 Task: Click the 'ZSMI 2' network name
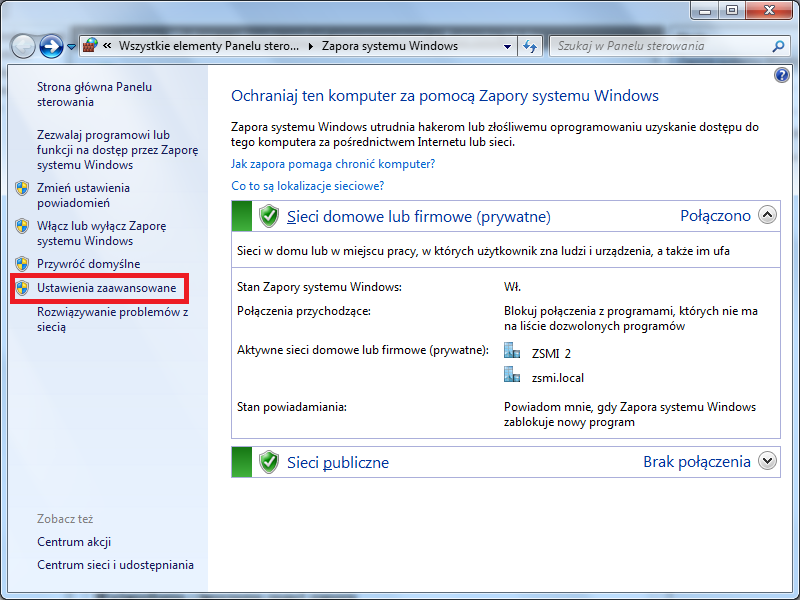pyautogui.click(x=551, y=354)
